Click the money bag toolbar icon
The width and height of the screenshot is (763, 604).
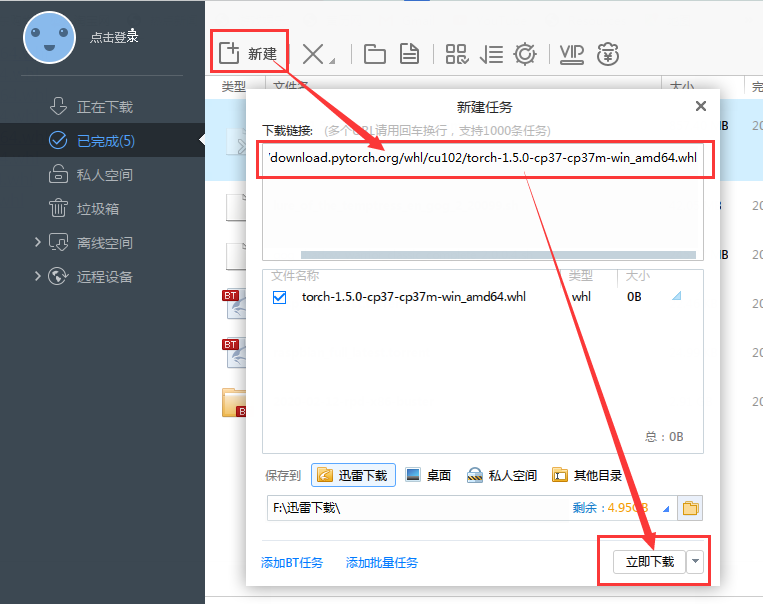coord(608,54)
